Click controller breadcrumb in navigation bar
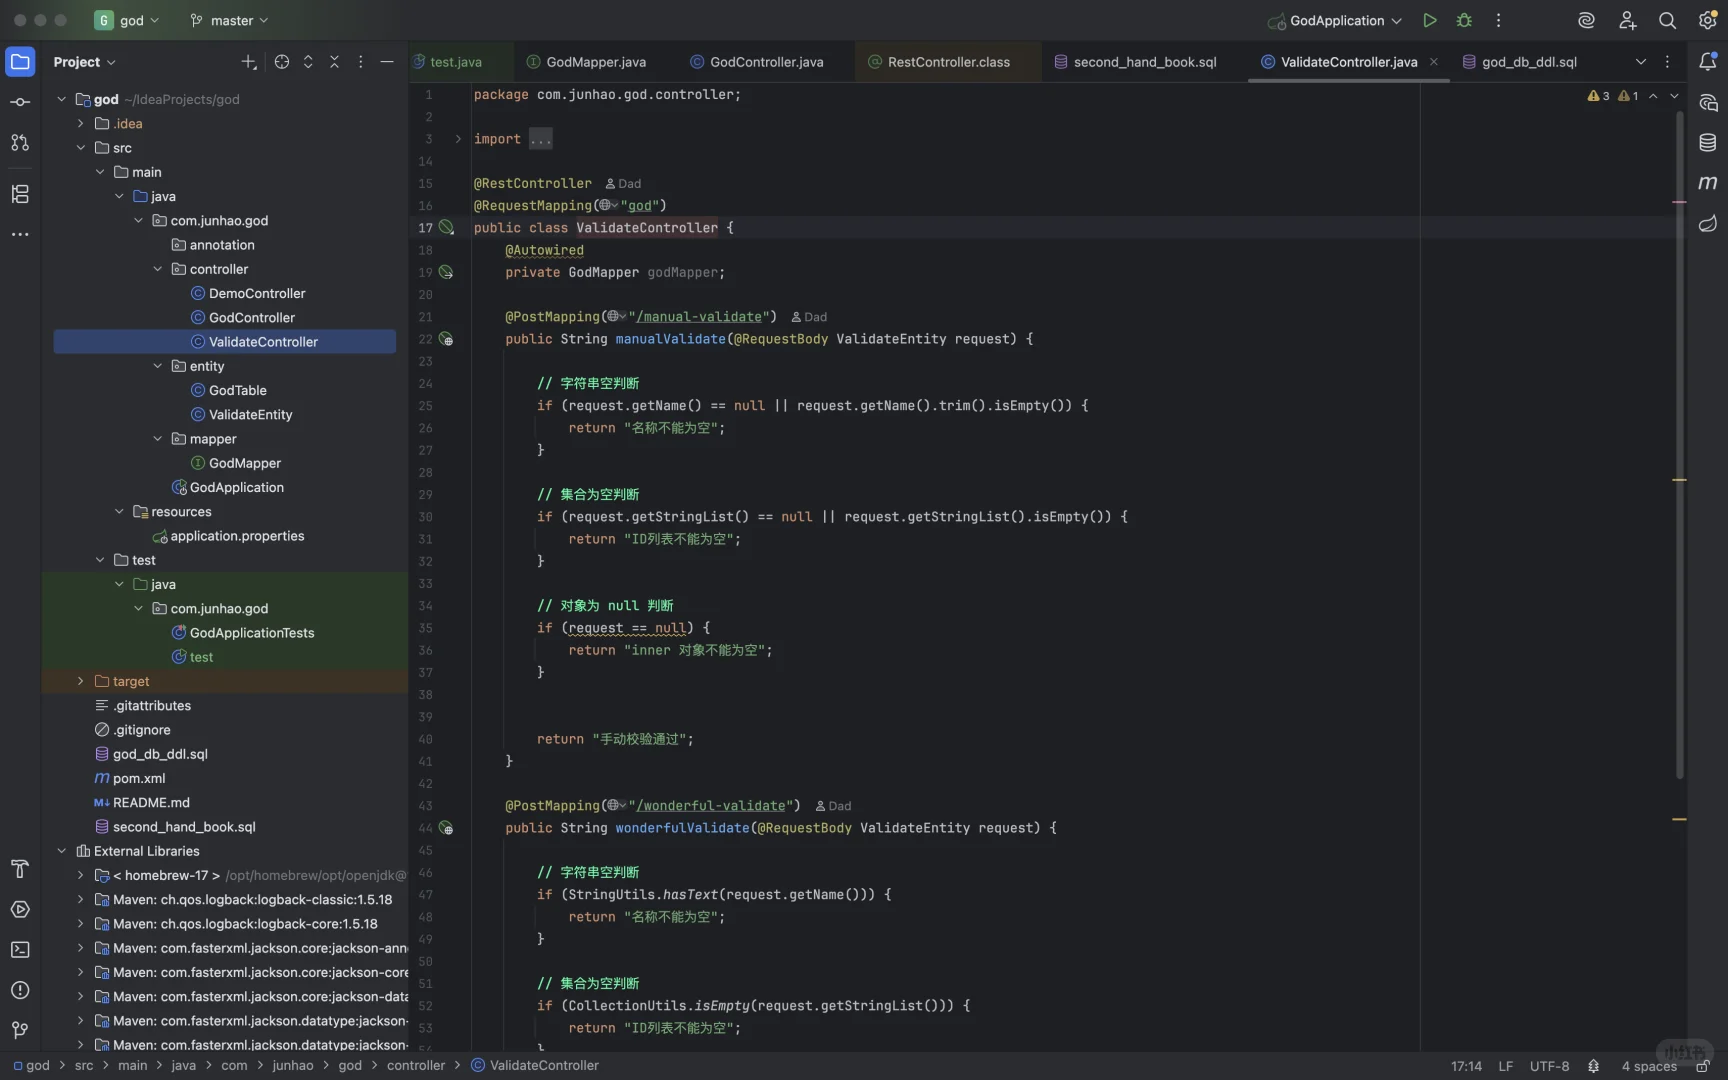 (416, 1066)
